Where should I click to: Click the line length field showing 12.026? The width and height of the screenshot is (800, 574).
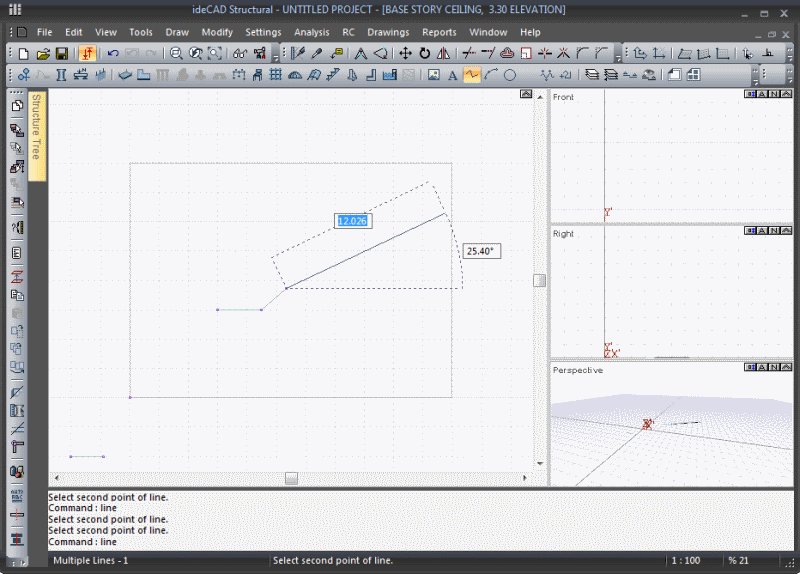[353, 221]
